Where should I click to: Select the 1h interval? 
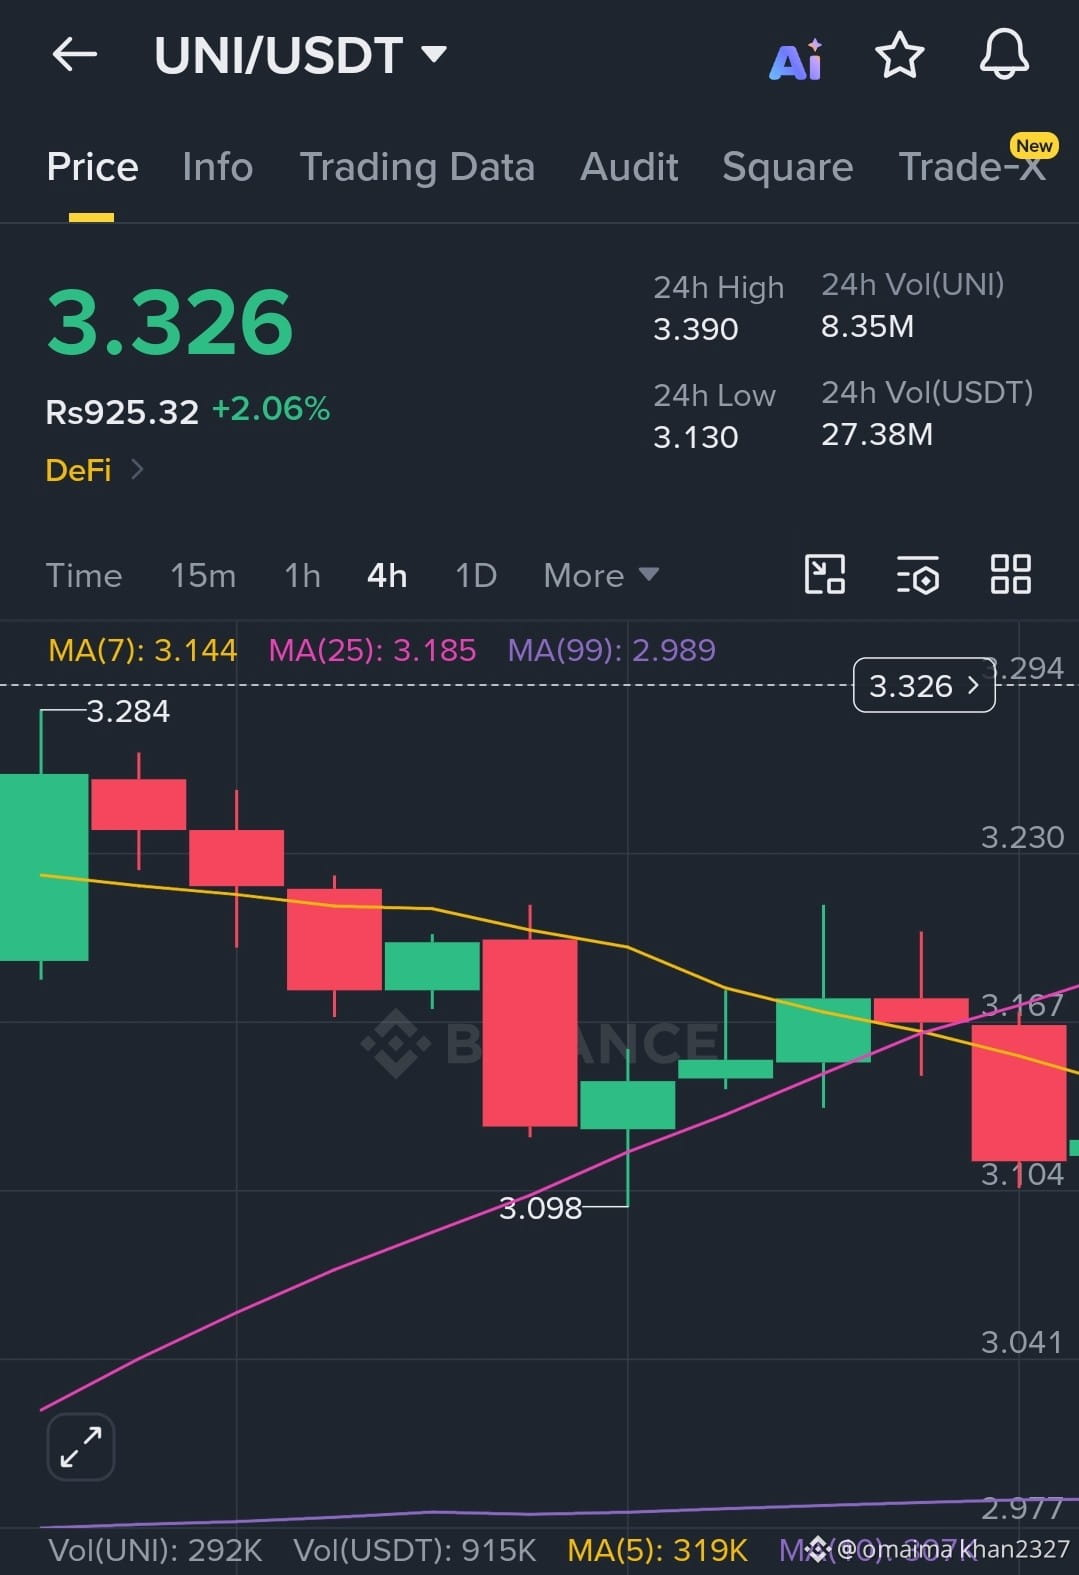[302, 576]
